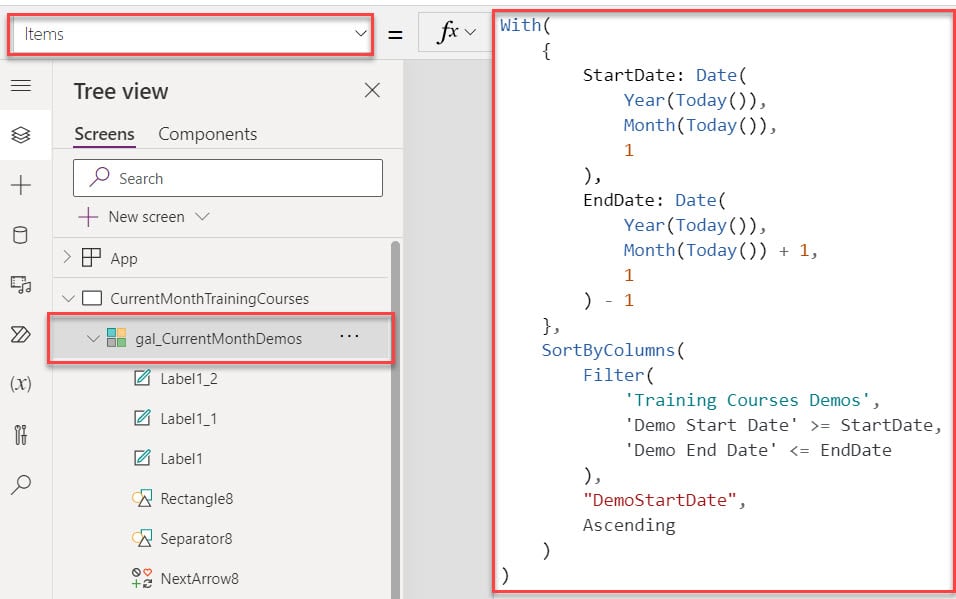
Task: Select the Rectangle8 tree item
Action: point(196,498)
